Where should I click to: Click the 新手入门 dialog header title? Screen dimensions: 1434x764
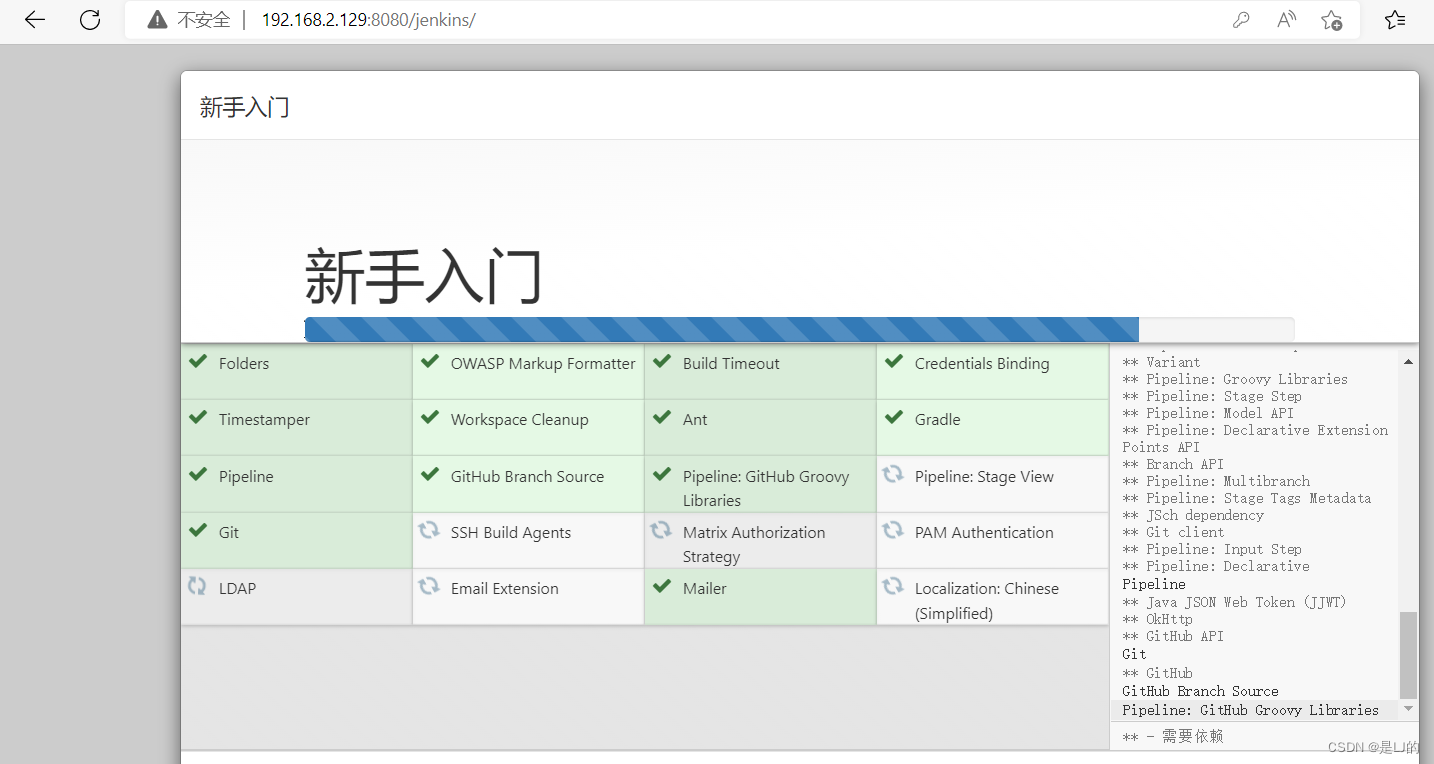click(x=244, y=107)
